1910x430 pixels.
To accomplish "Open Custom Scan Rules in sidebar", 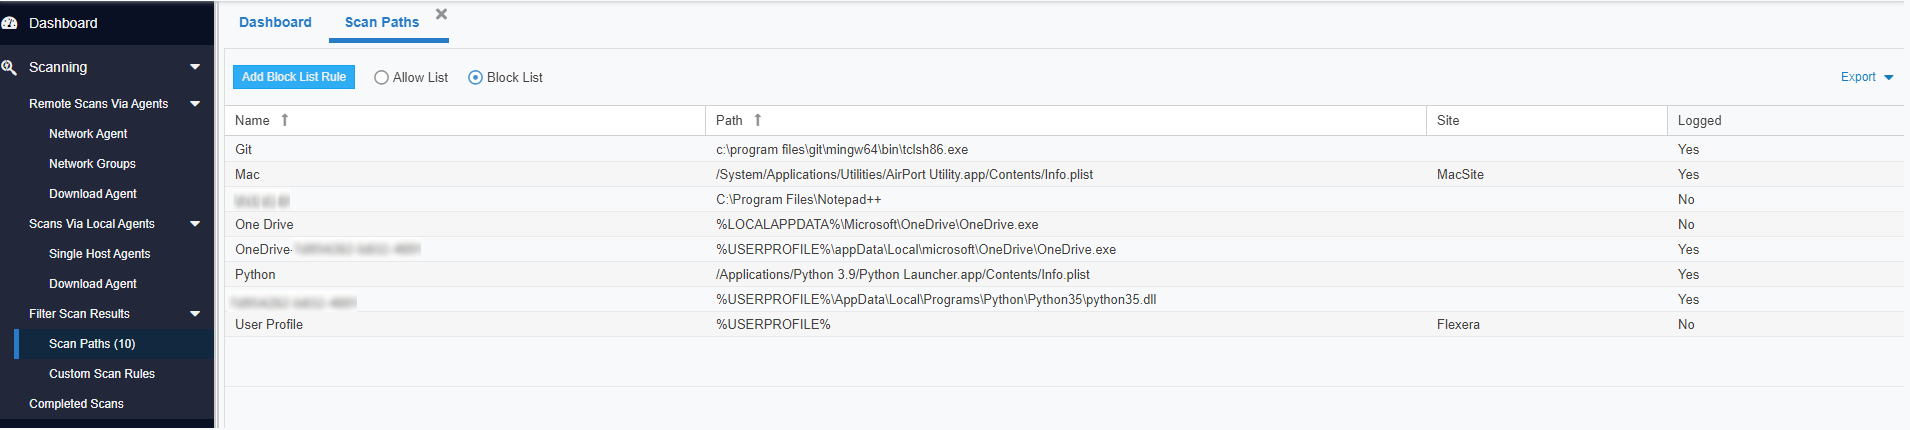I will point(102,374).
